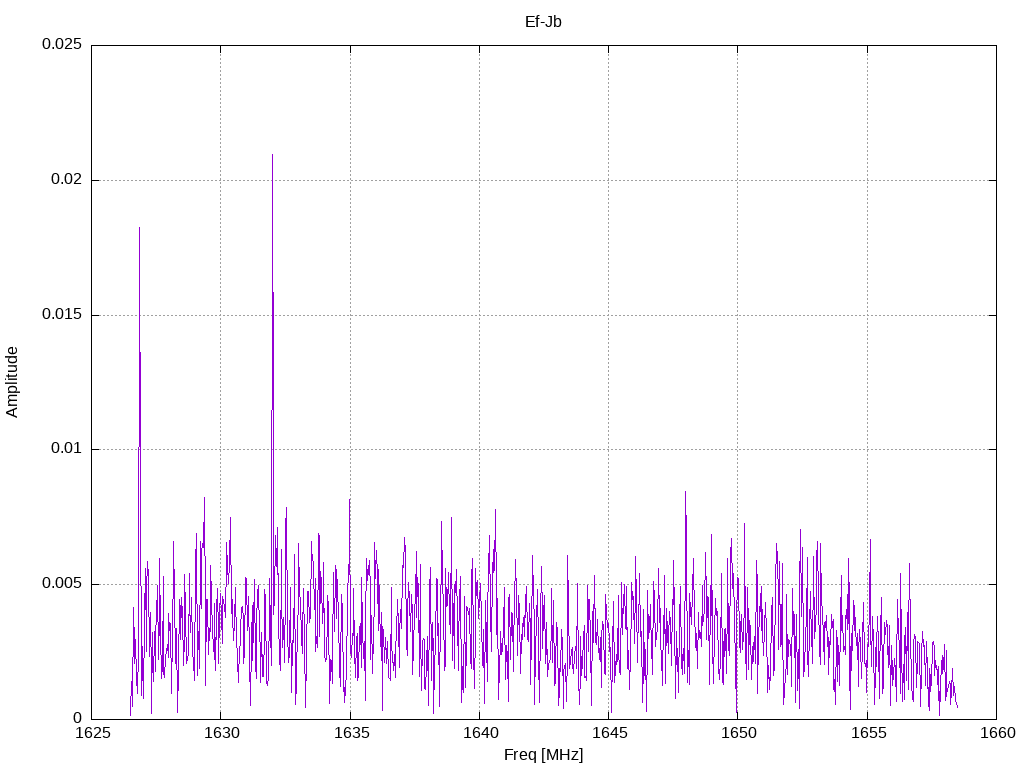Image resolution: width=1024 pixels, height=768 pixels.
Task: Click y-axis tick value 0.005
Action: coord(62,583)
